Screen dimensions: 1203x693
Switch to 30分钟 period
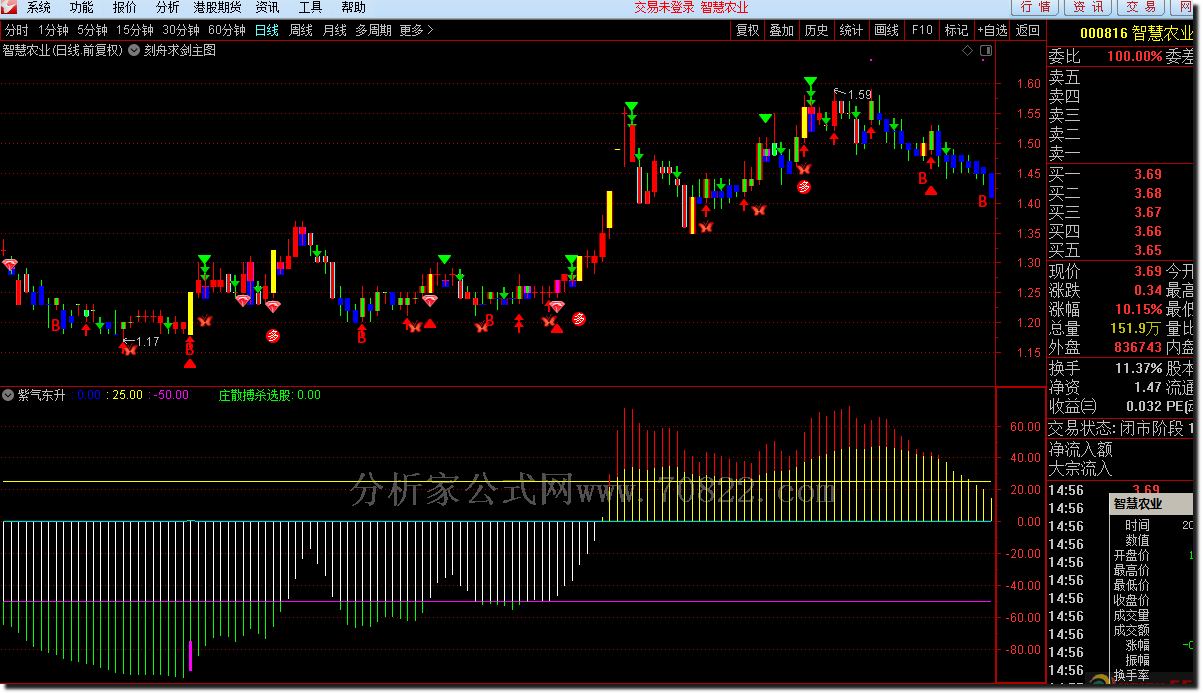[x=181, y=30]
